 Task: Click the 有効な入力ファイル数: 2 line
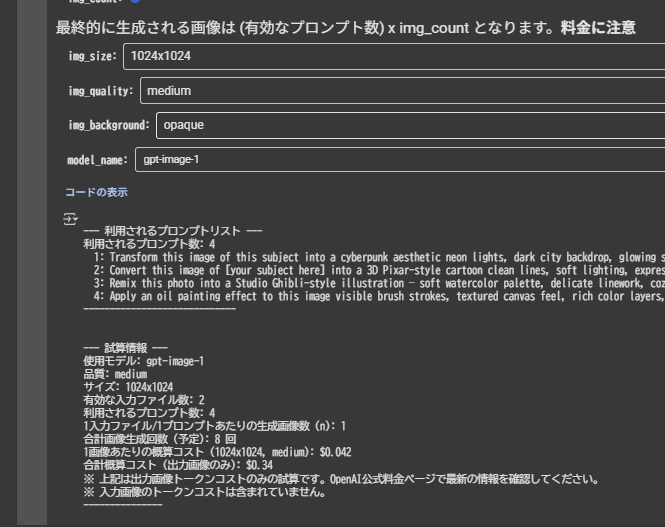click(x=144, y=400)
